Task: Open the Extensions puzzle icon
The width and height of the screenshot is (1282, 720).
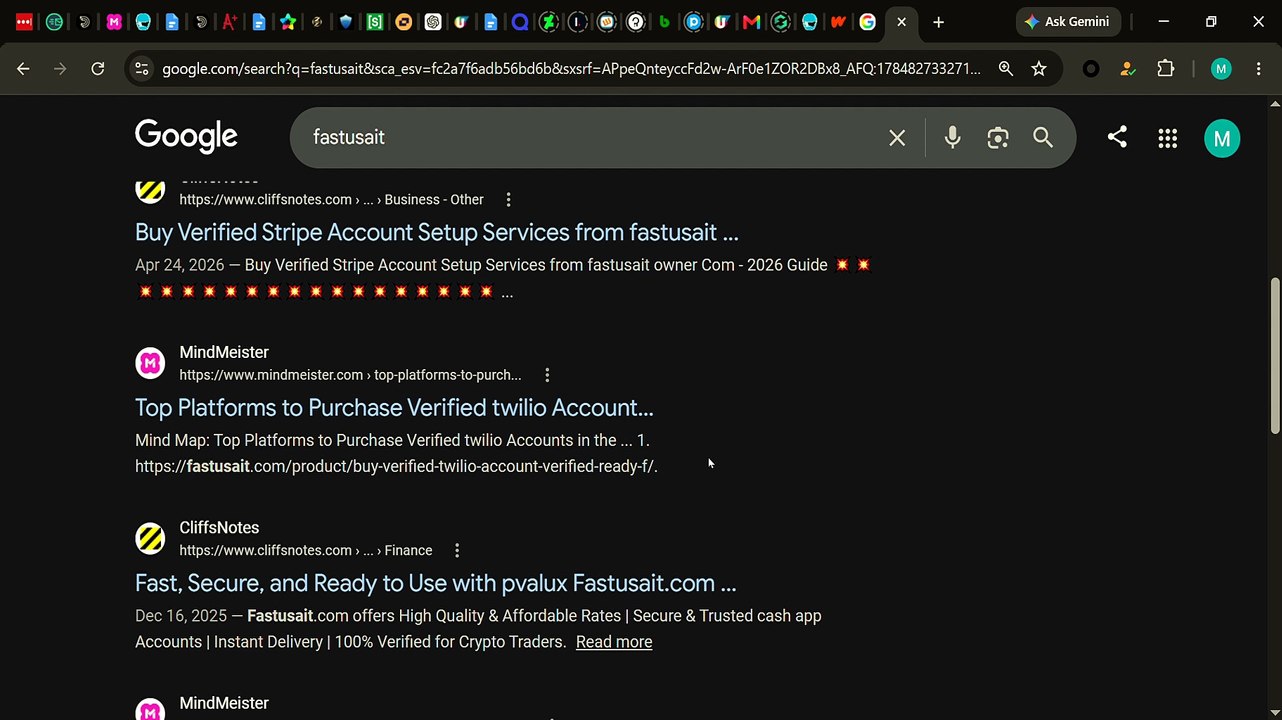Action: pos(1165,68)
